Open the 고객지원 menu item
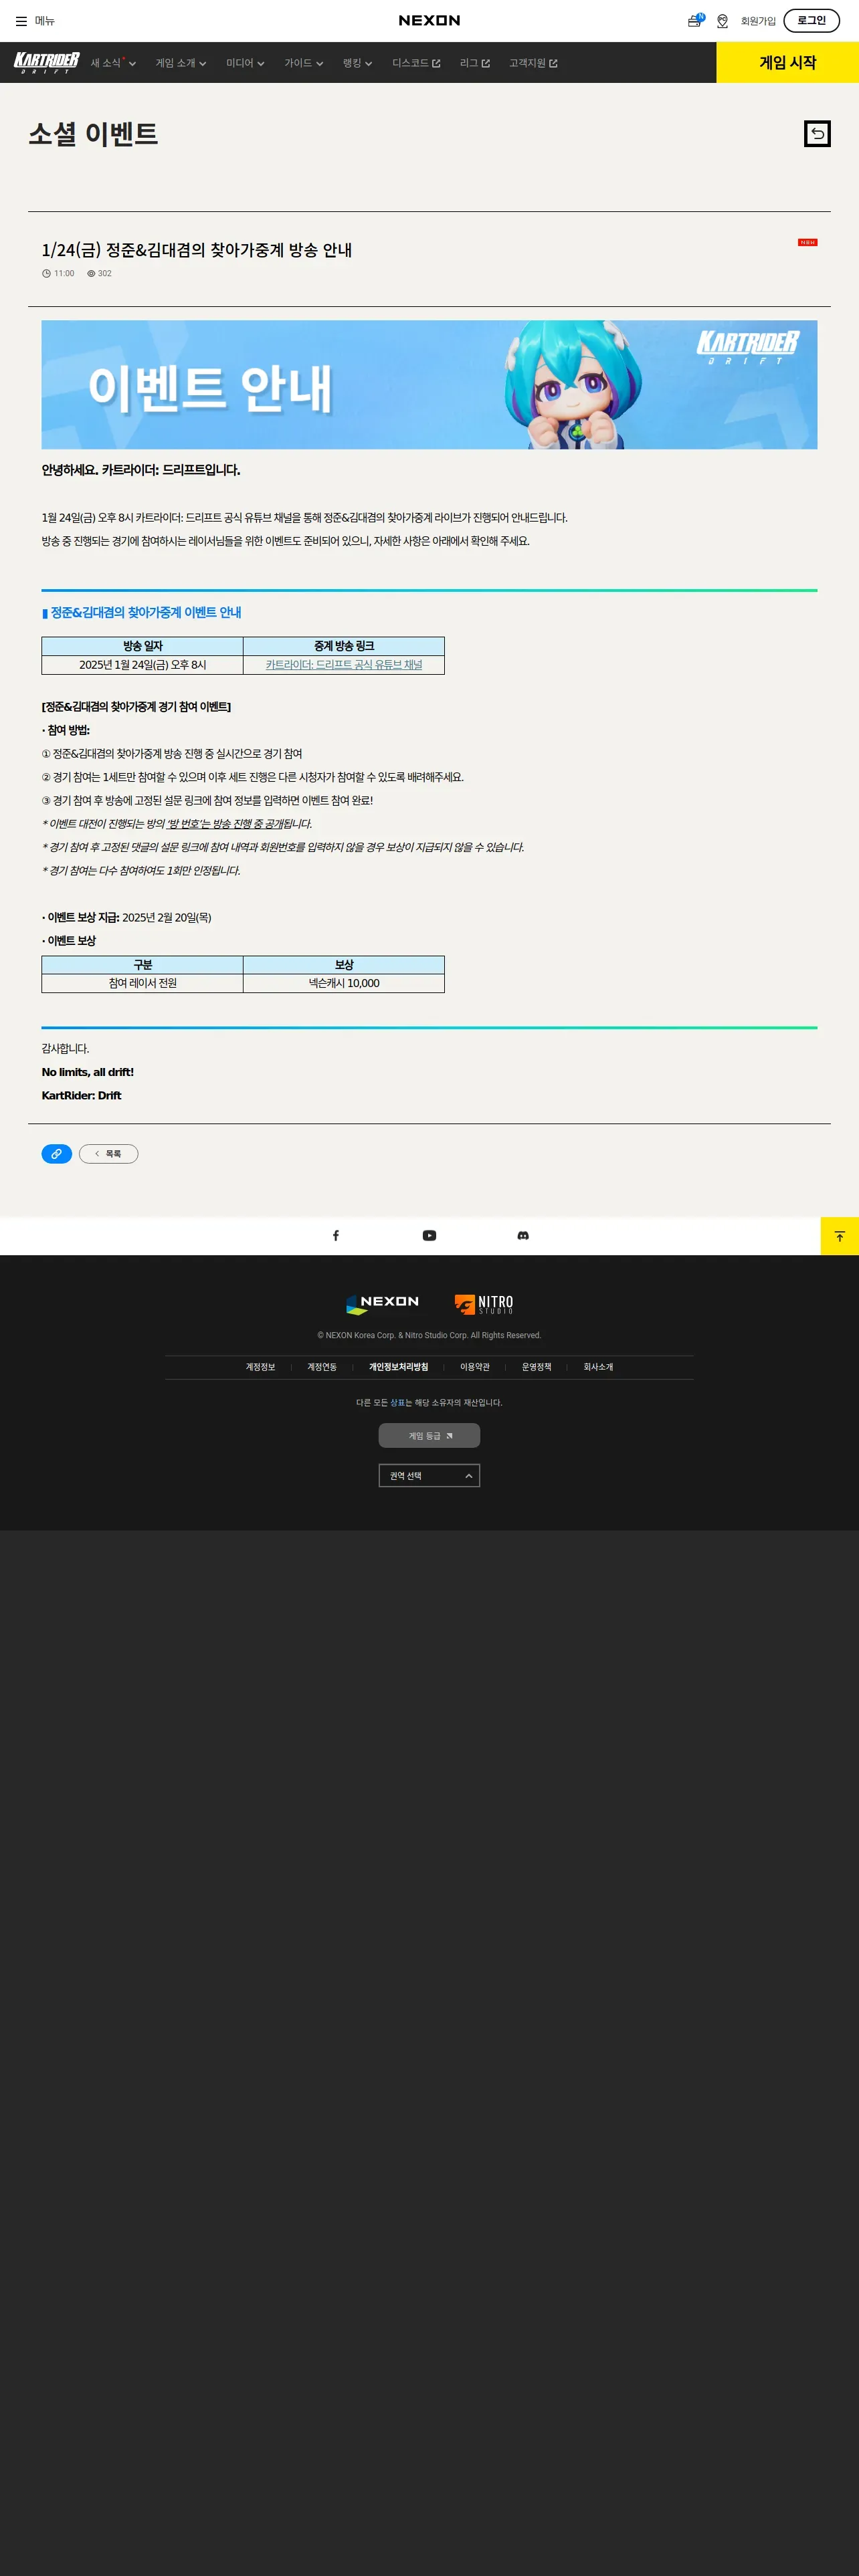 [533, 63]
